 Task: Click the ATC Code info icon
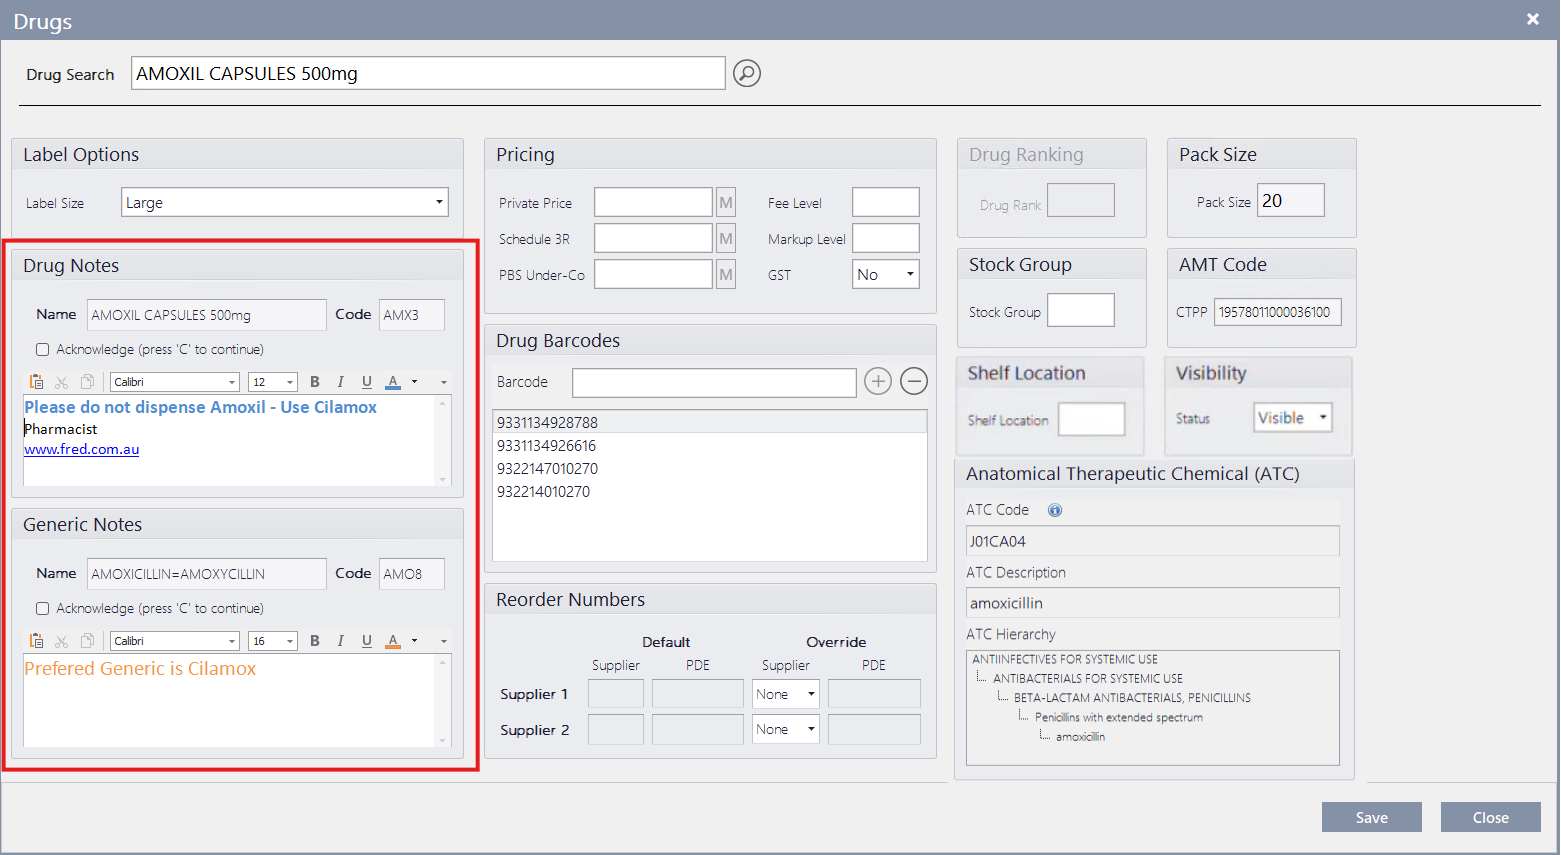(x=1054, y=510)
